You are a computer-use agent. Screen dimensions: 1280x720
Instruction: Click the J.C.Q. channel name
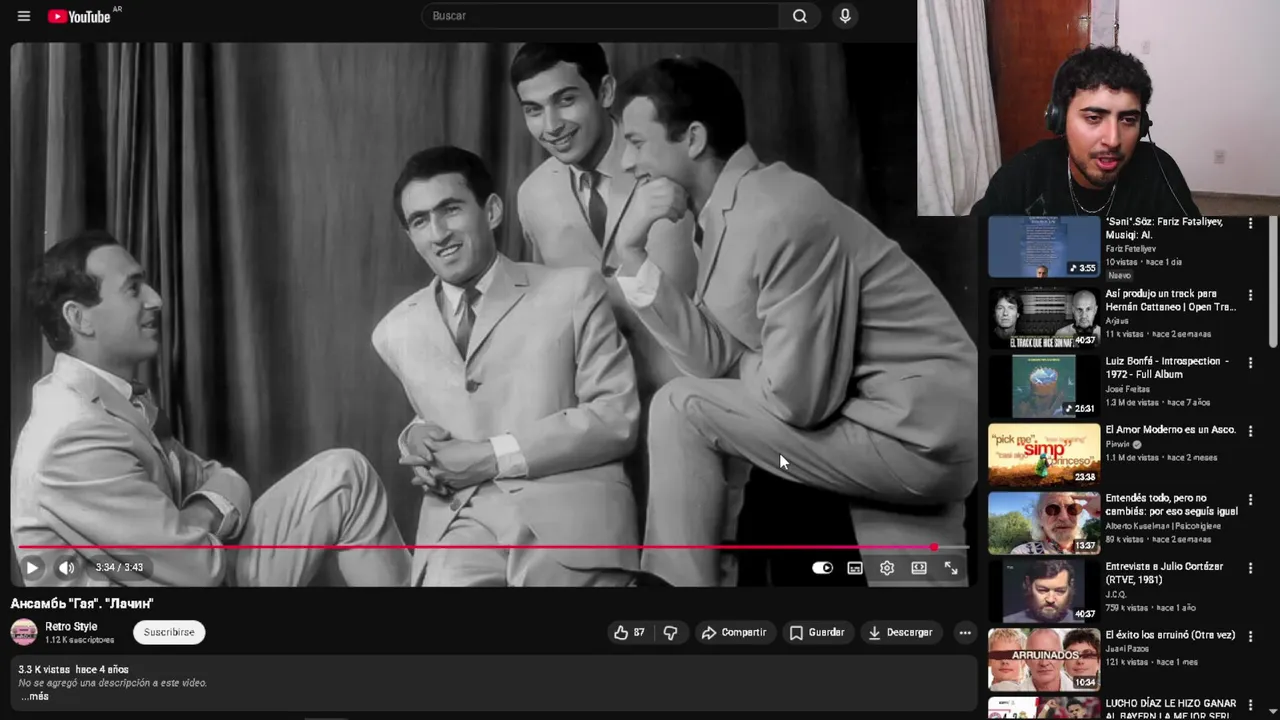(x=1115, y=594)
